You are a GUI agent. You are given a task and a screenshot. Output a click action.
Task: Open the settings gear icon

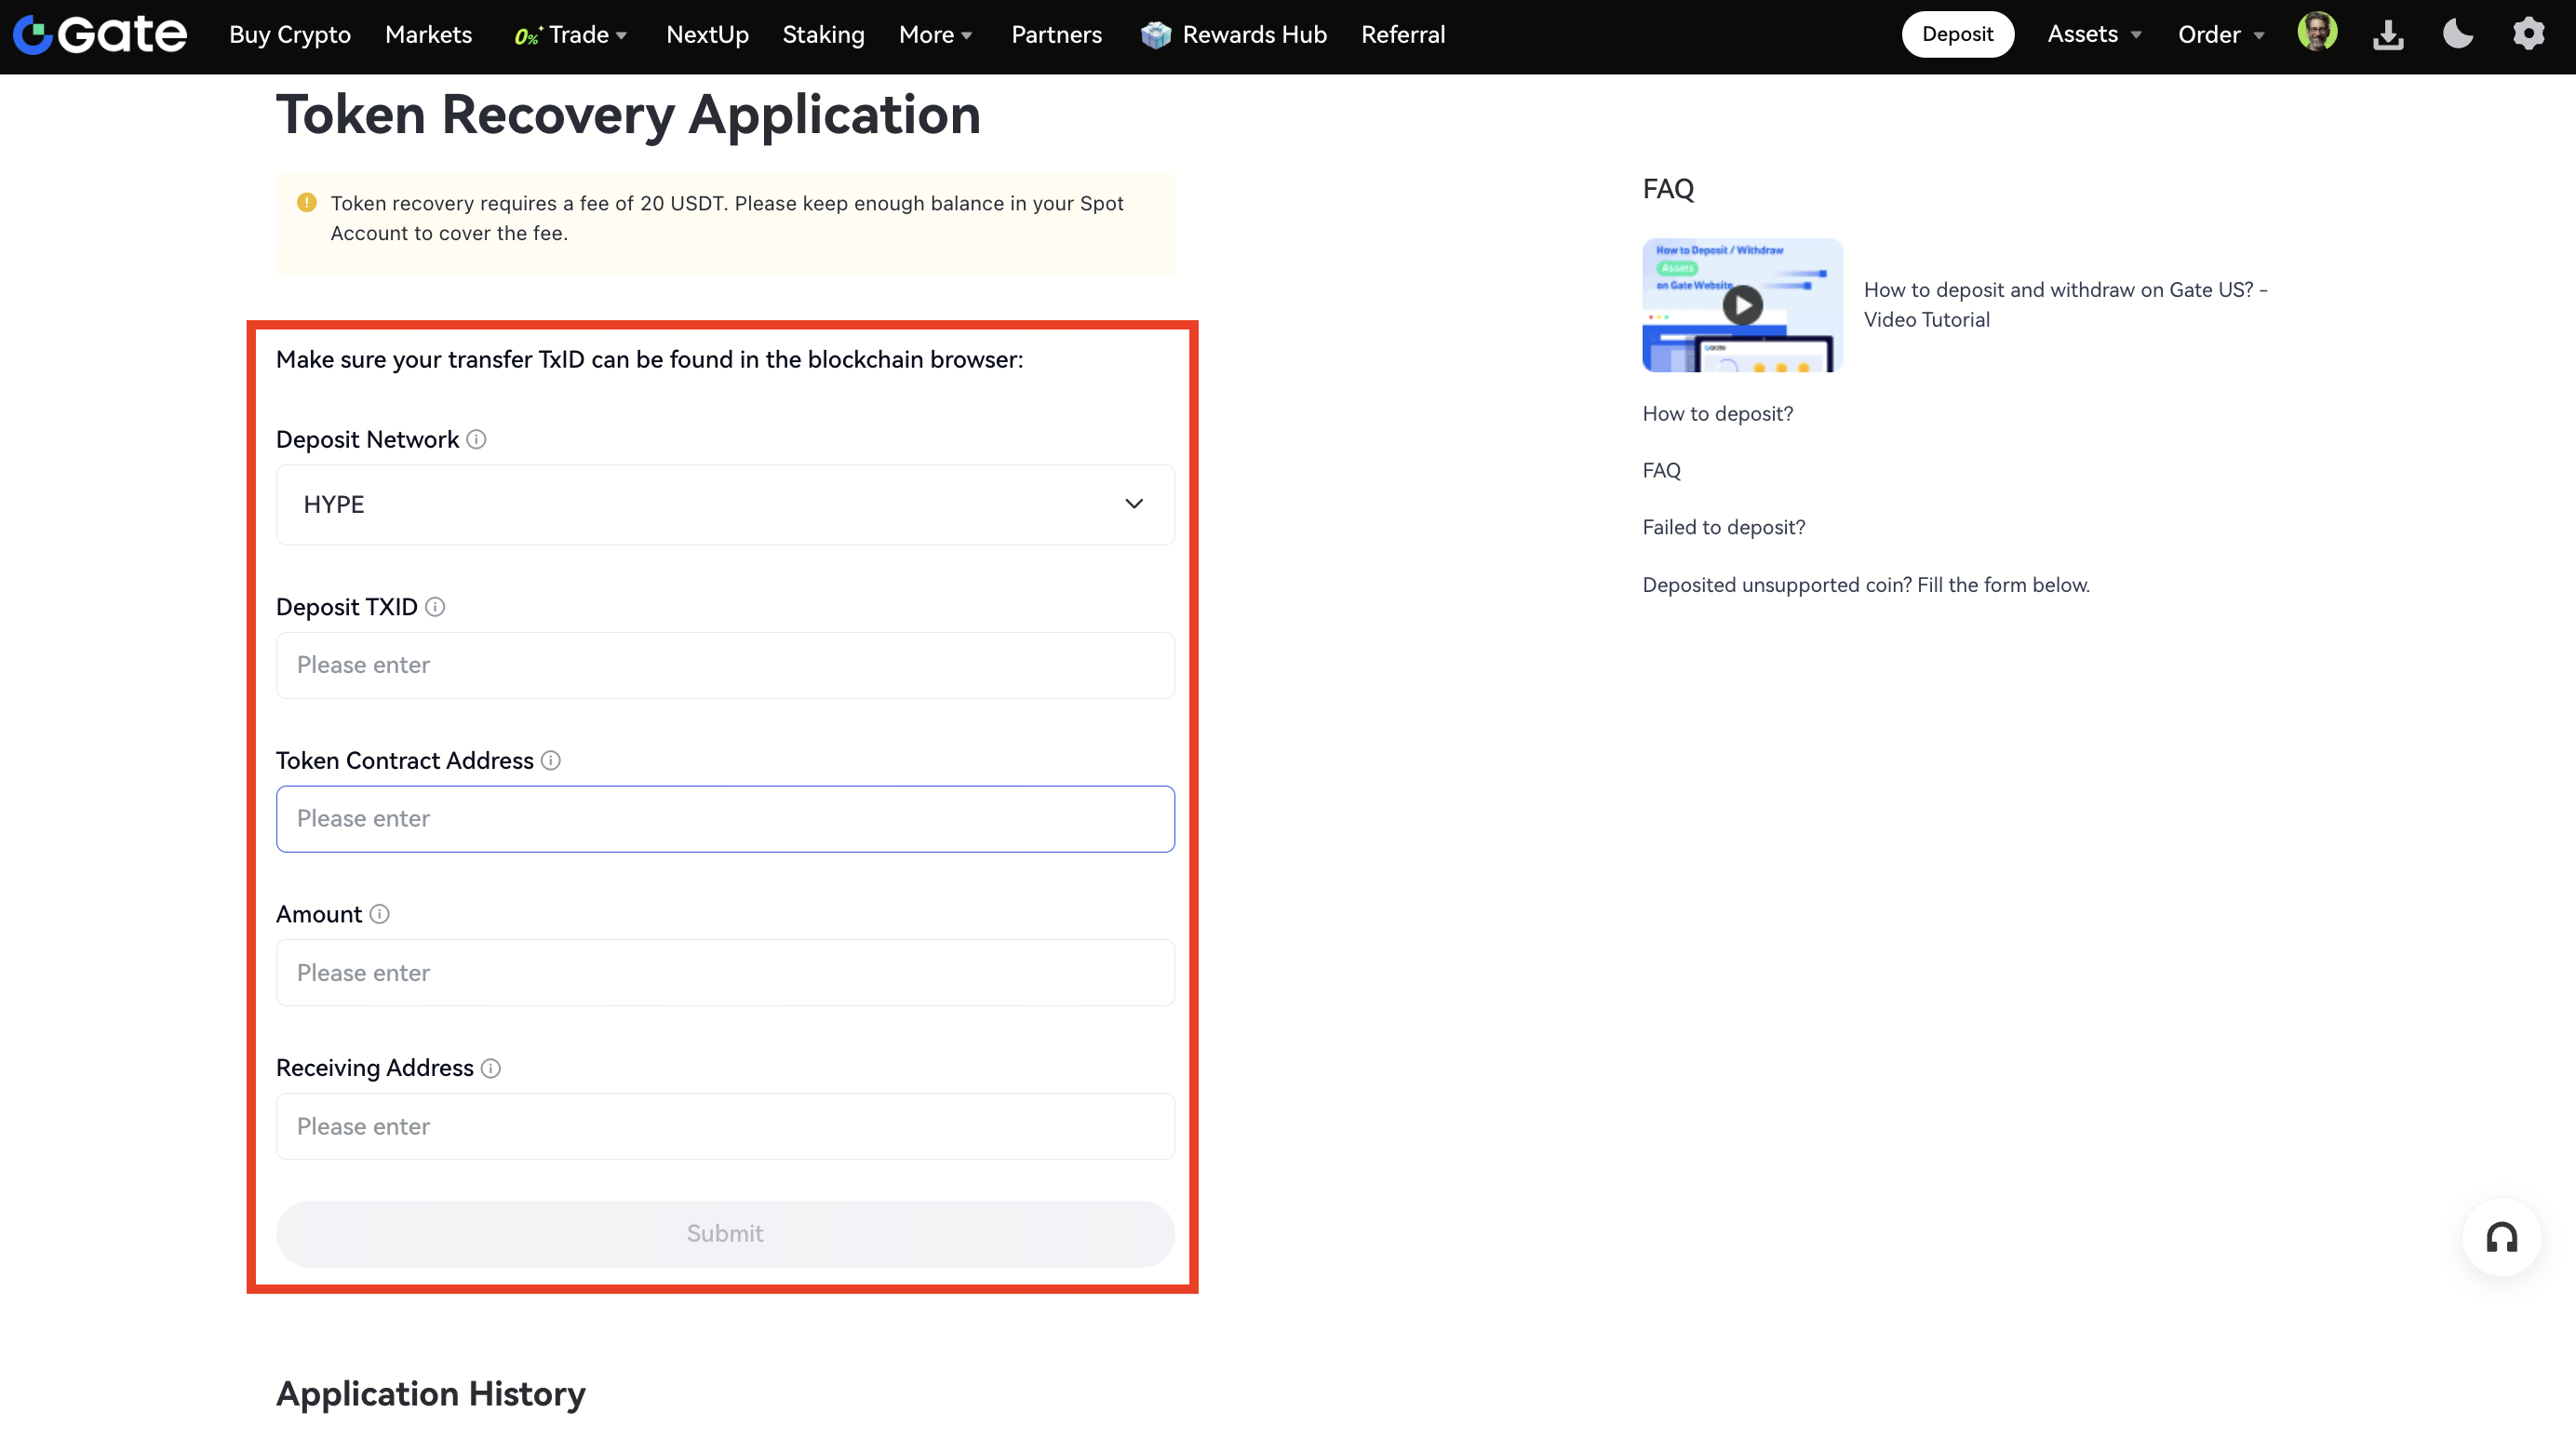[2528, 35]
